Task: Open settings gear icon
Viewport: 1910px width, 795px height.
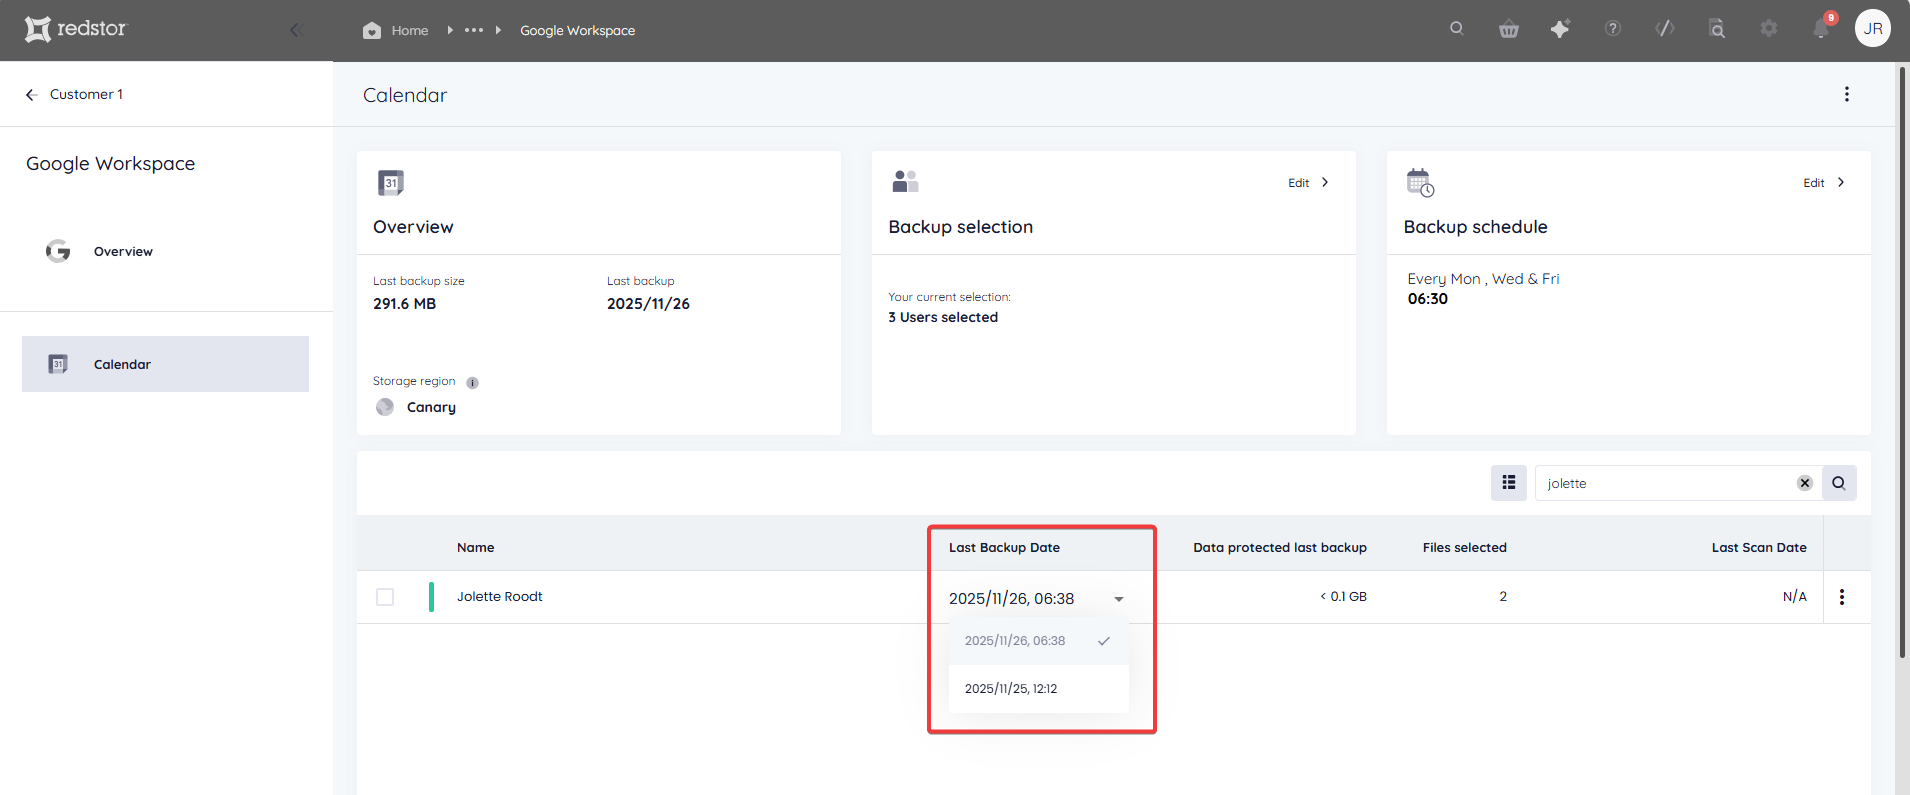Action: coord(1769,29)
